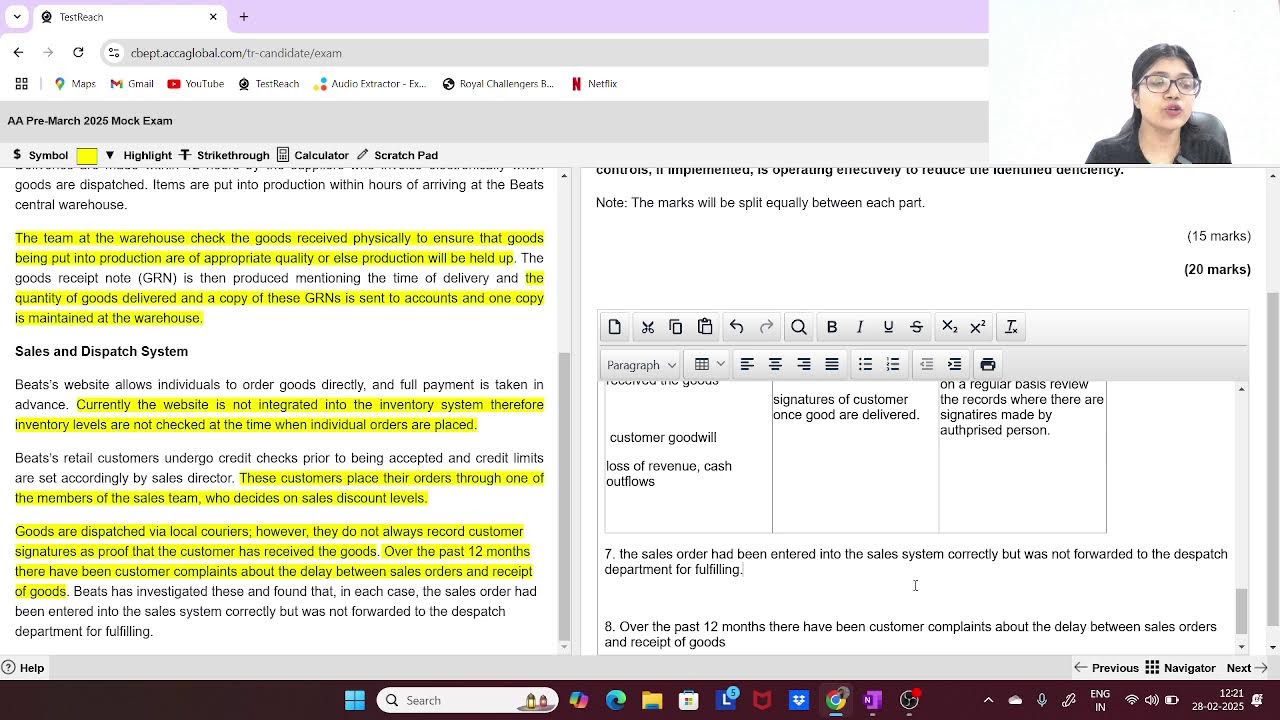This screenshot has height=720, width=1280.
Task: Click the New Document icon in editor
Action: coord(614,327)
